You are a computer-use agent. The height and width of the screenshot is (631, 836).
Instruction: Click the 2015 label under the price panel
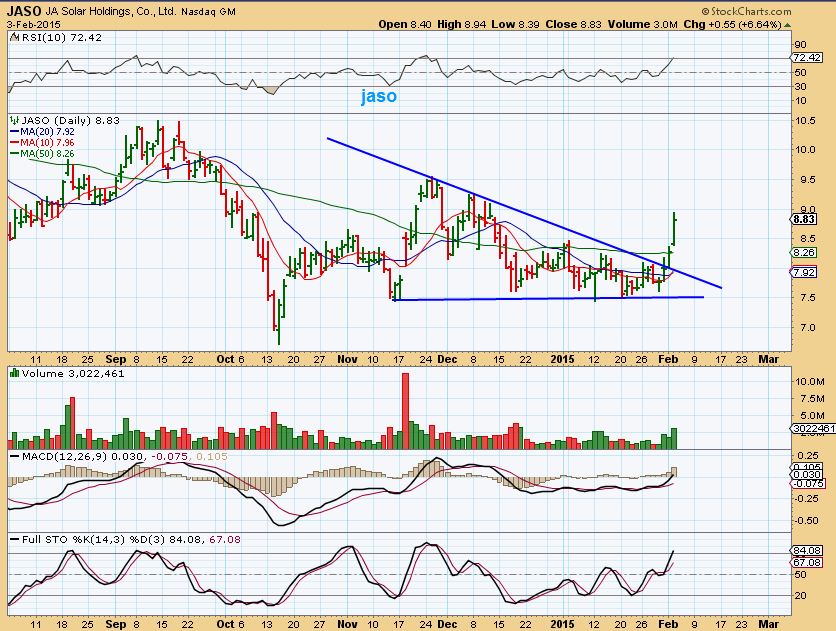pos(562,359)
